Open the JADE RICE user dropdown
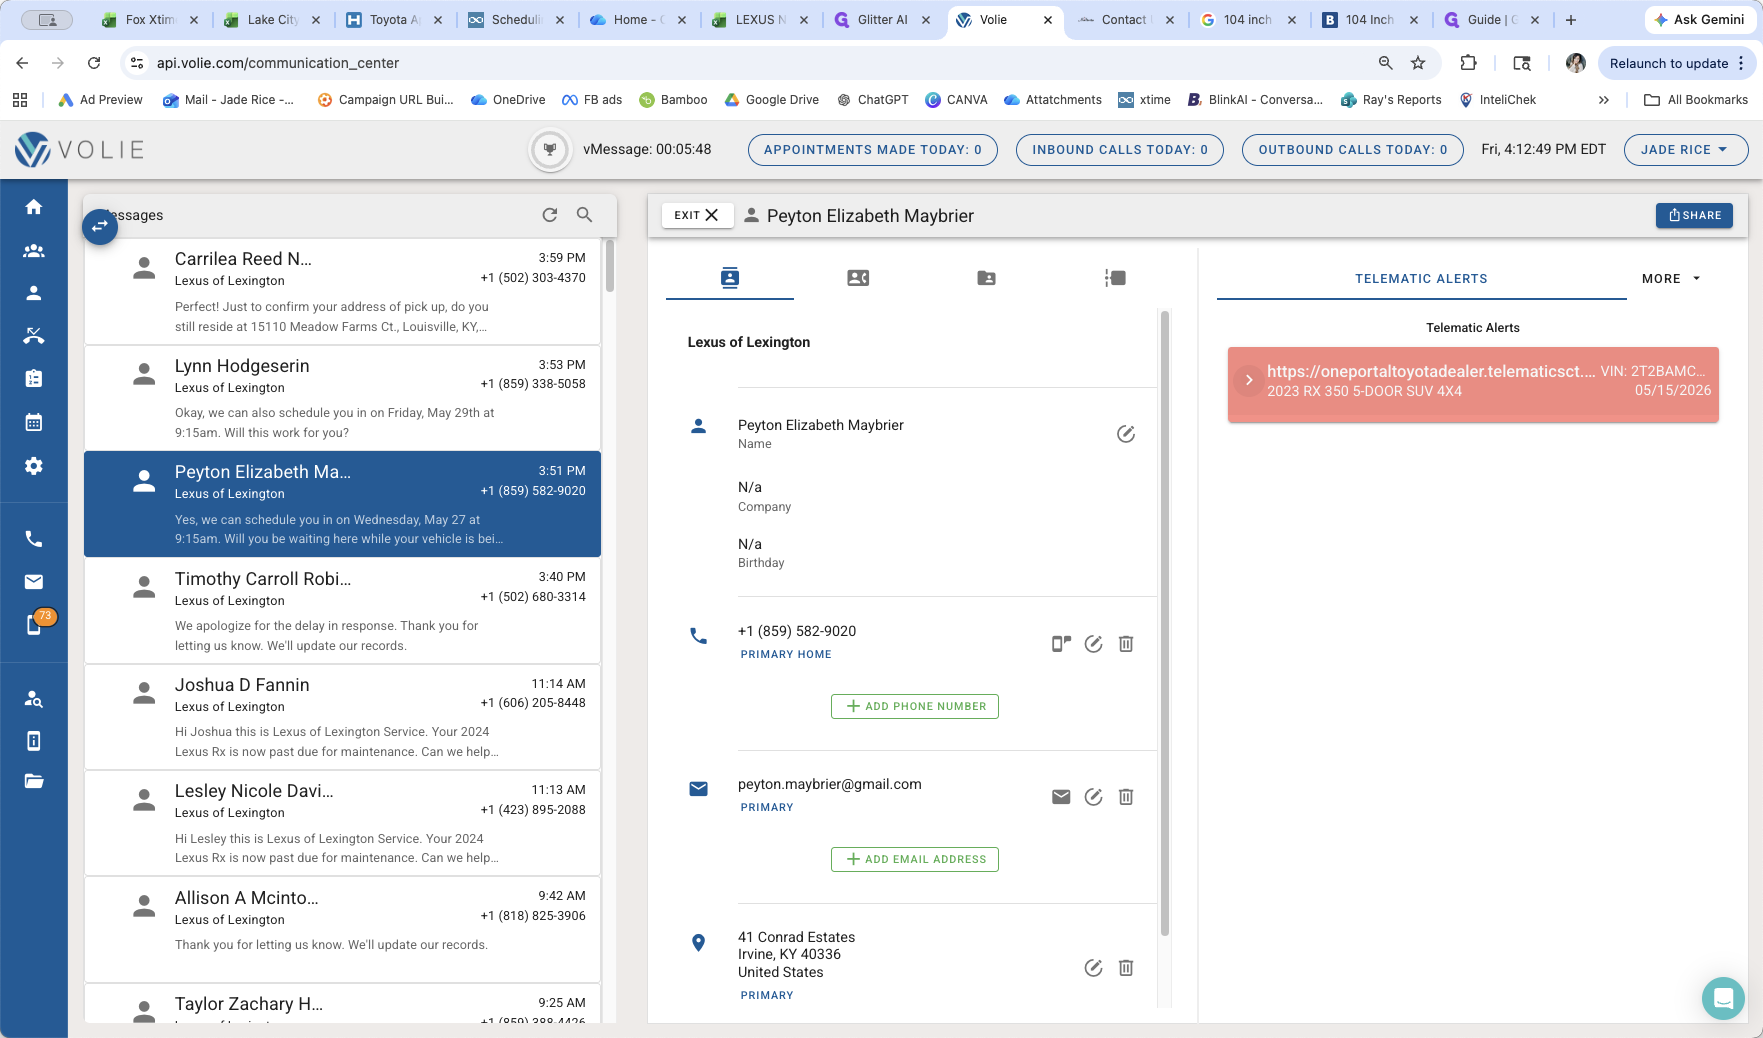The width and height of the screenshot is (1763, 1038). pyautogui.click(x=1686, y=150)
